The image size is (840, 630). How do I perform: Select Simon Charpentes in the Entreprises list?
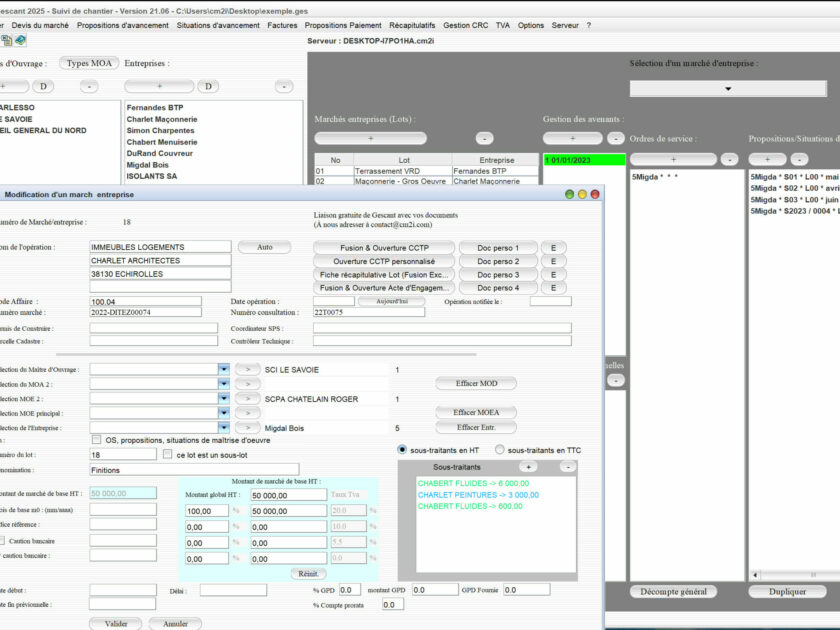[160, 131]
